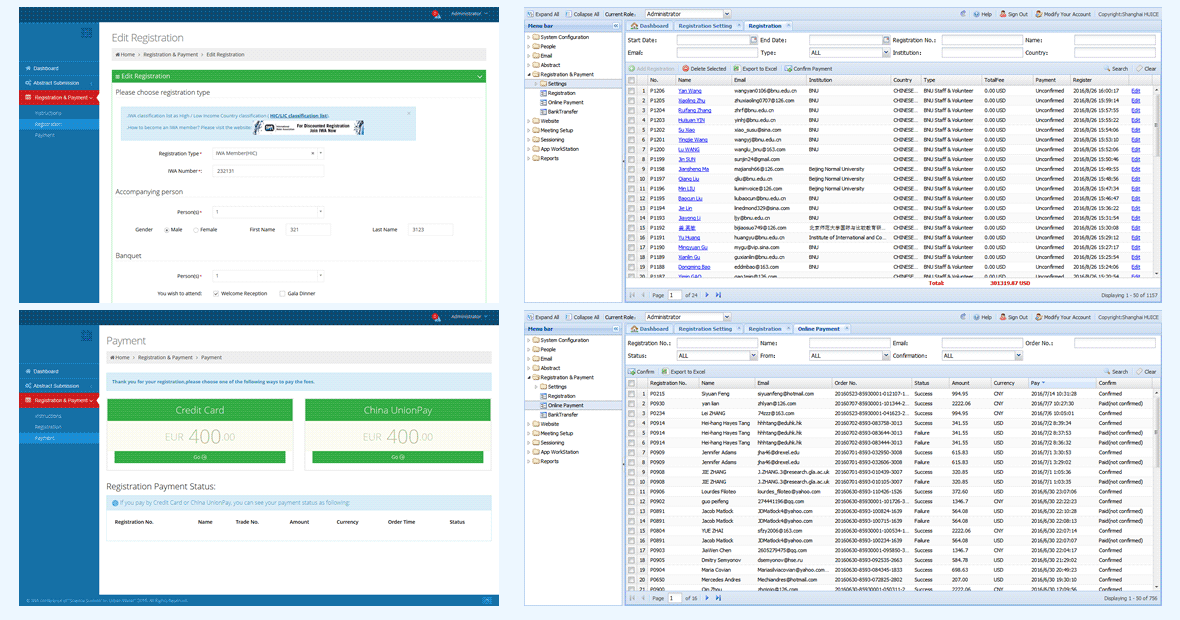Expand System Configuration folder in Registration window tree
Screen dimensions: 1180x620
(529, 37)
